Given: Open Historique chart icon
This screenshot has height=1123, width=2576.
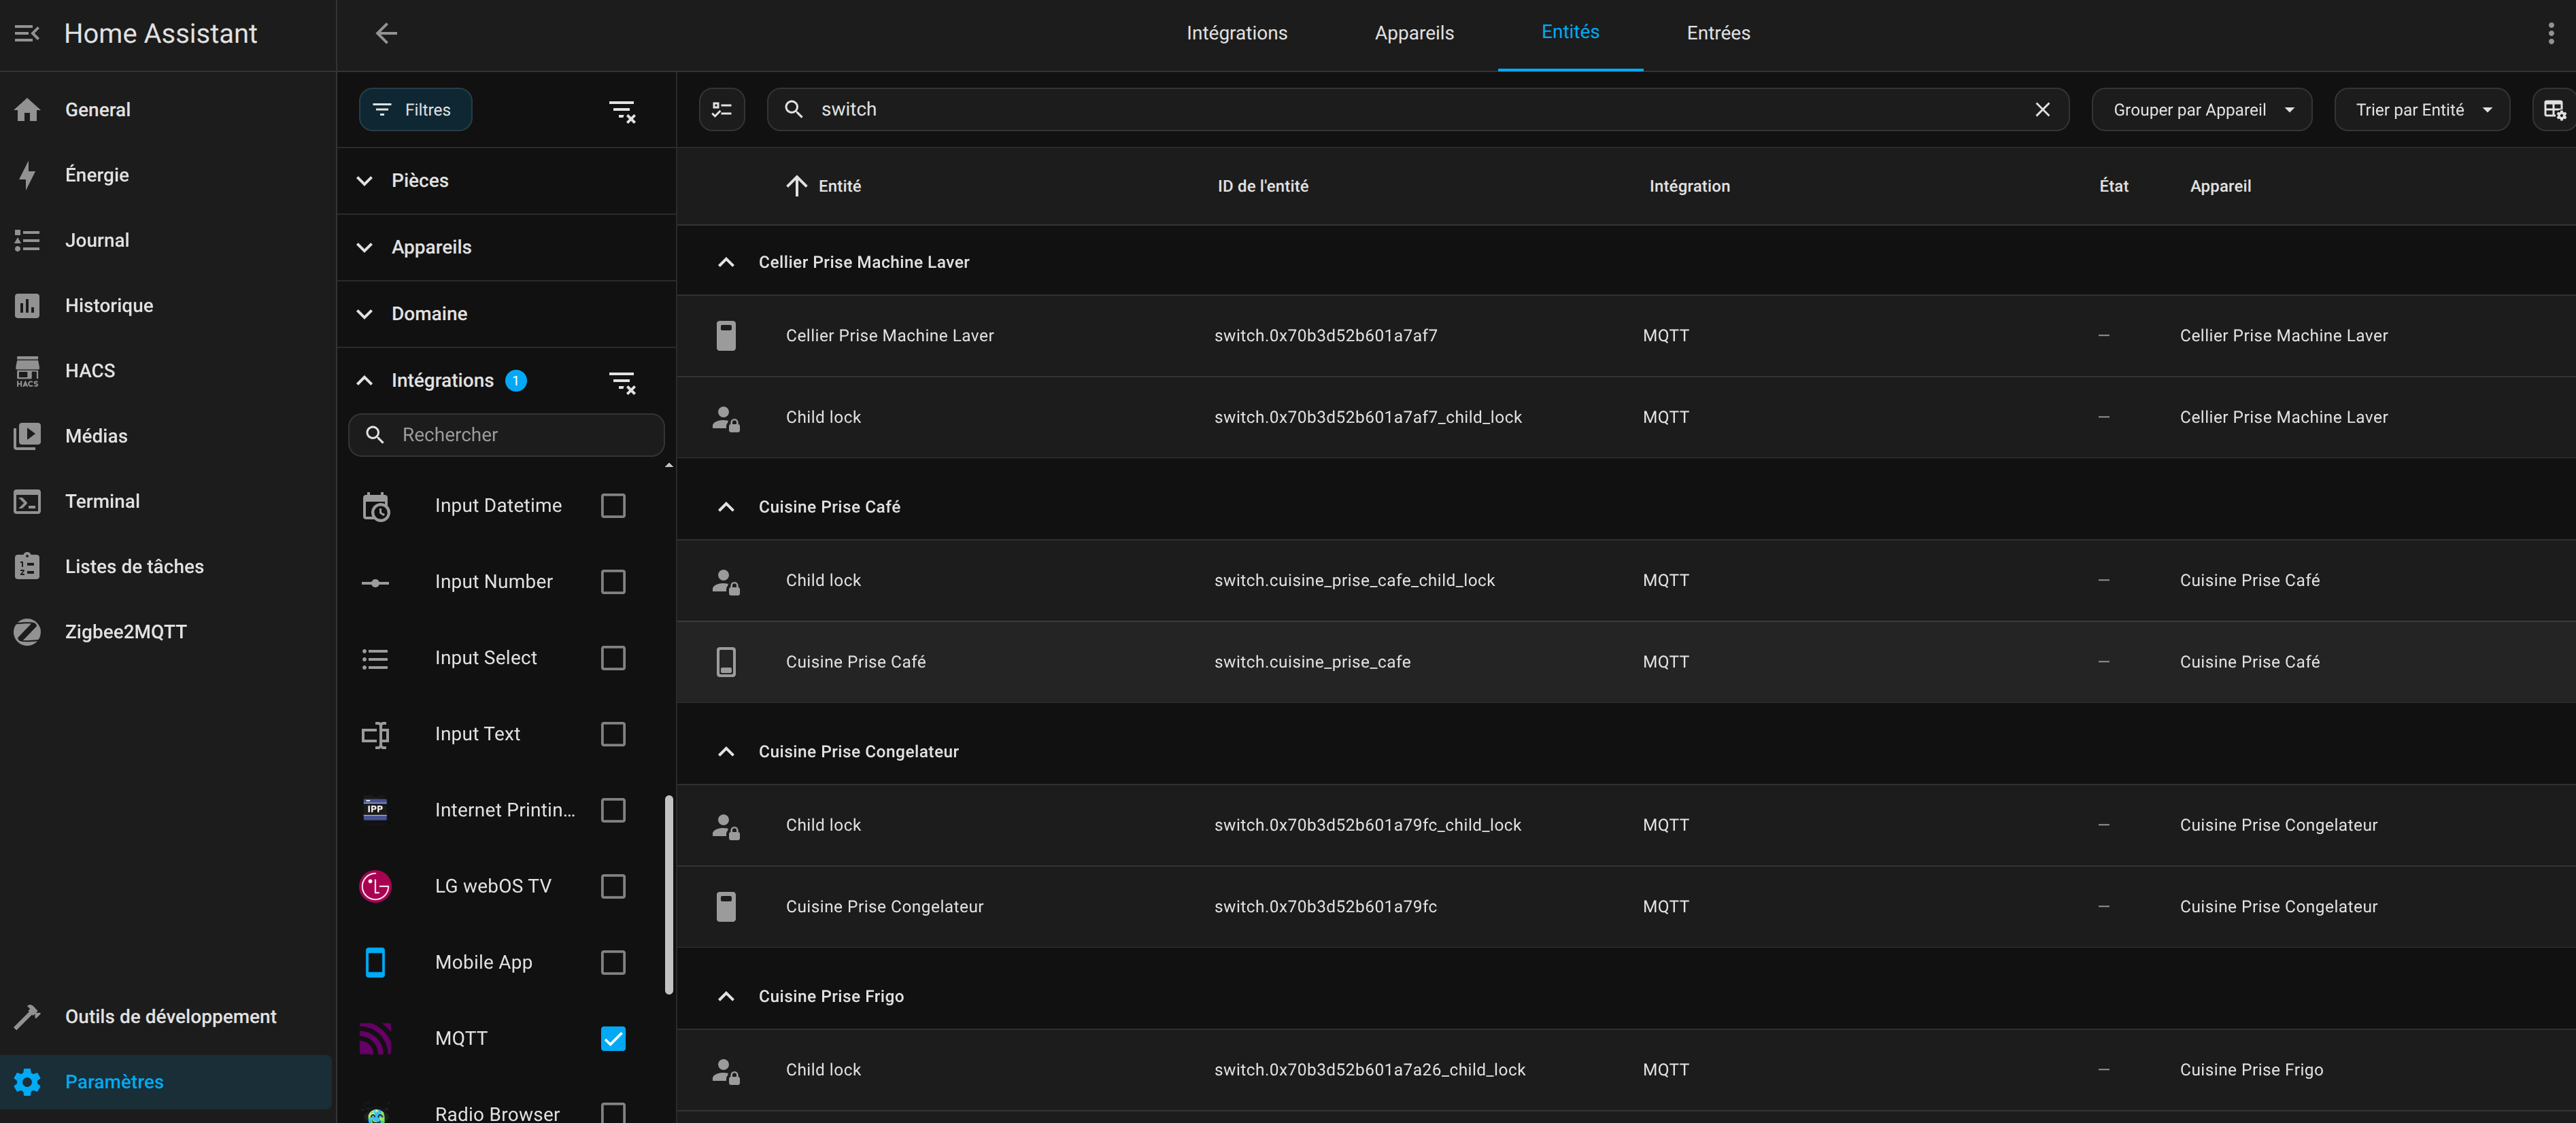Looking at the screenshot, I should pyautogui.click(x=27, y=305).
